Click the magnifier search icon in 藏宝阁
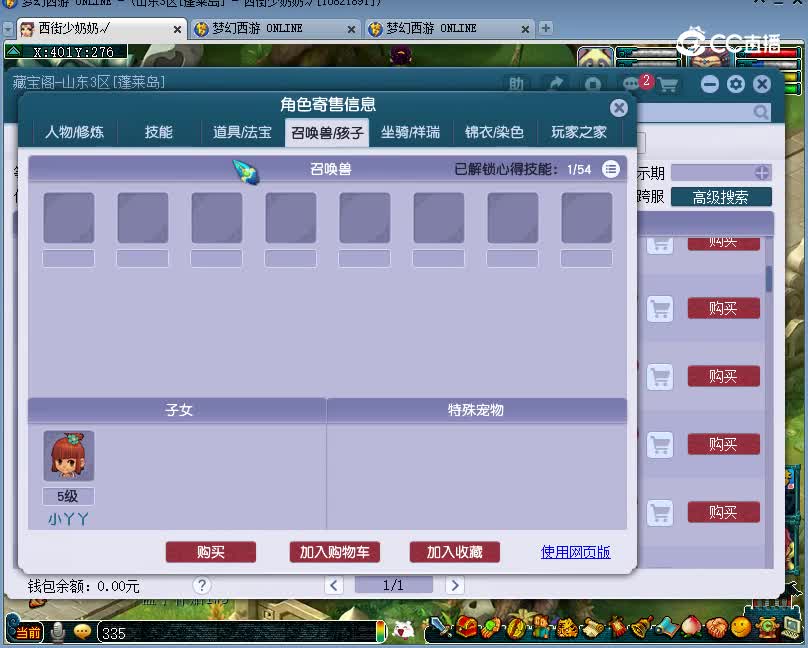808x648 pixels. pyautogui.click(x=761, y=111)
